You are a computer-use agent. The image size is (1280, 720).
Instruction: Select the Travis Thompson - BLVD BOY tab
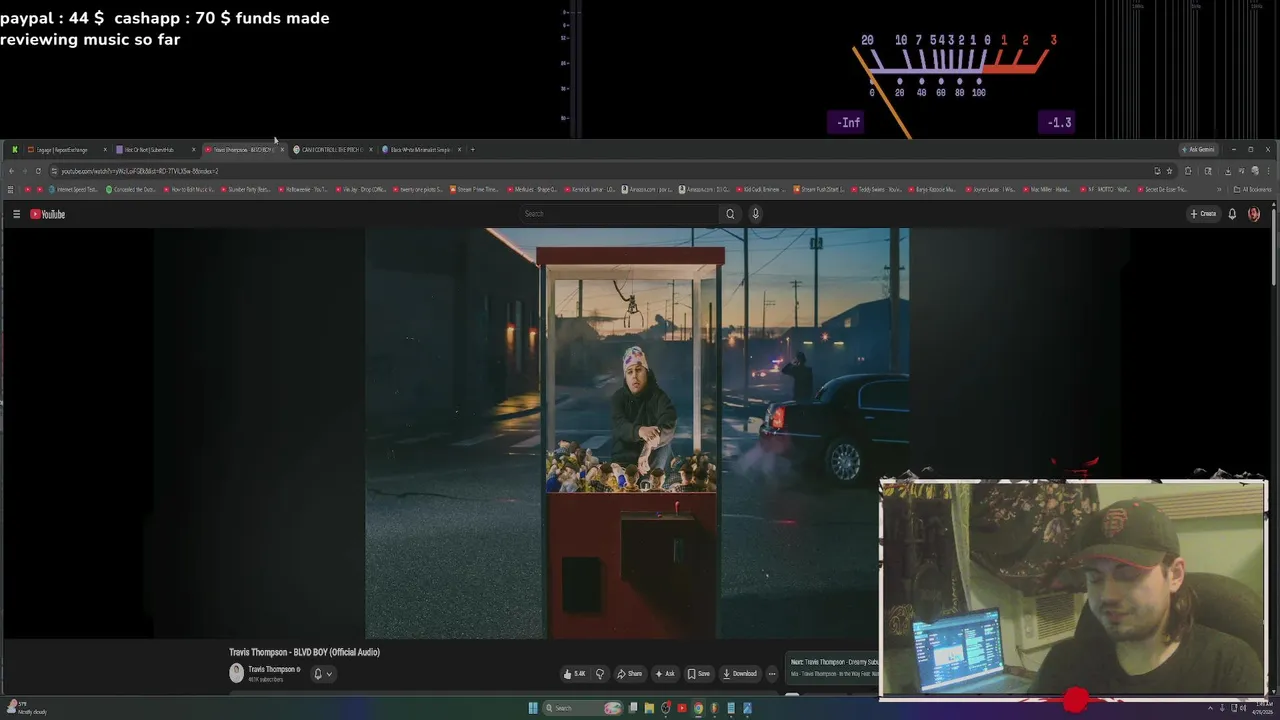(243, 150)
